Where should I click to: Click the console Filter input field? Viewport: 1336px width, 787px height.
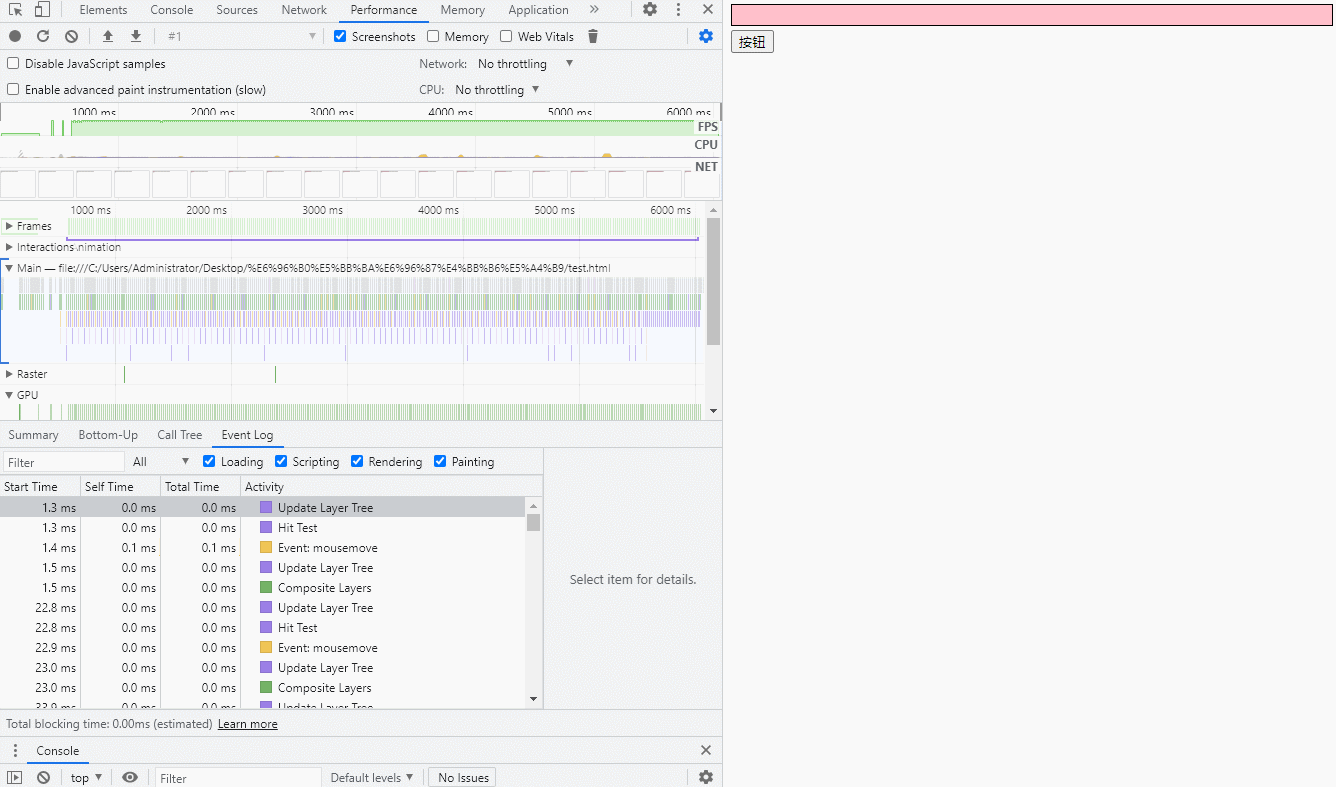238,778
